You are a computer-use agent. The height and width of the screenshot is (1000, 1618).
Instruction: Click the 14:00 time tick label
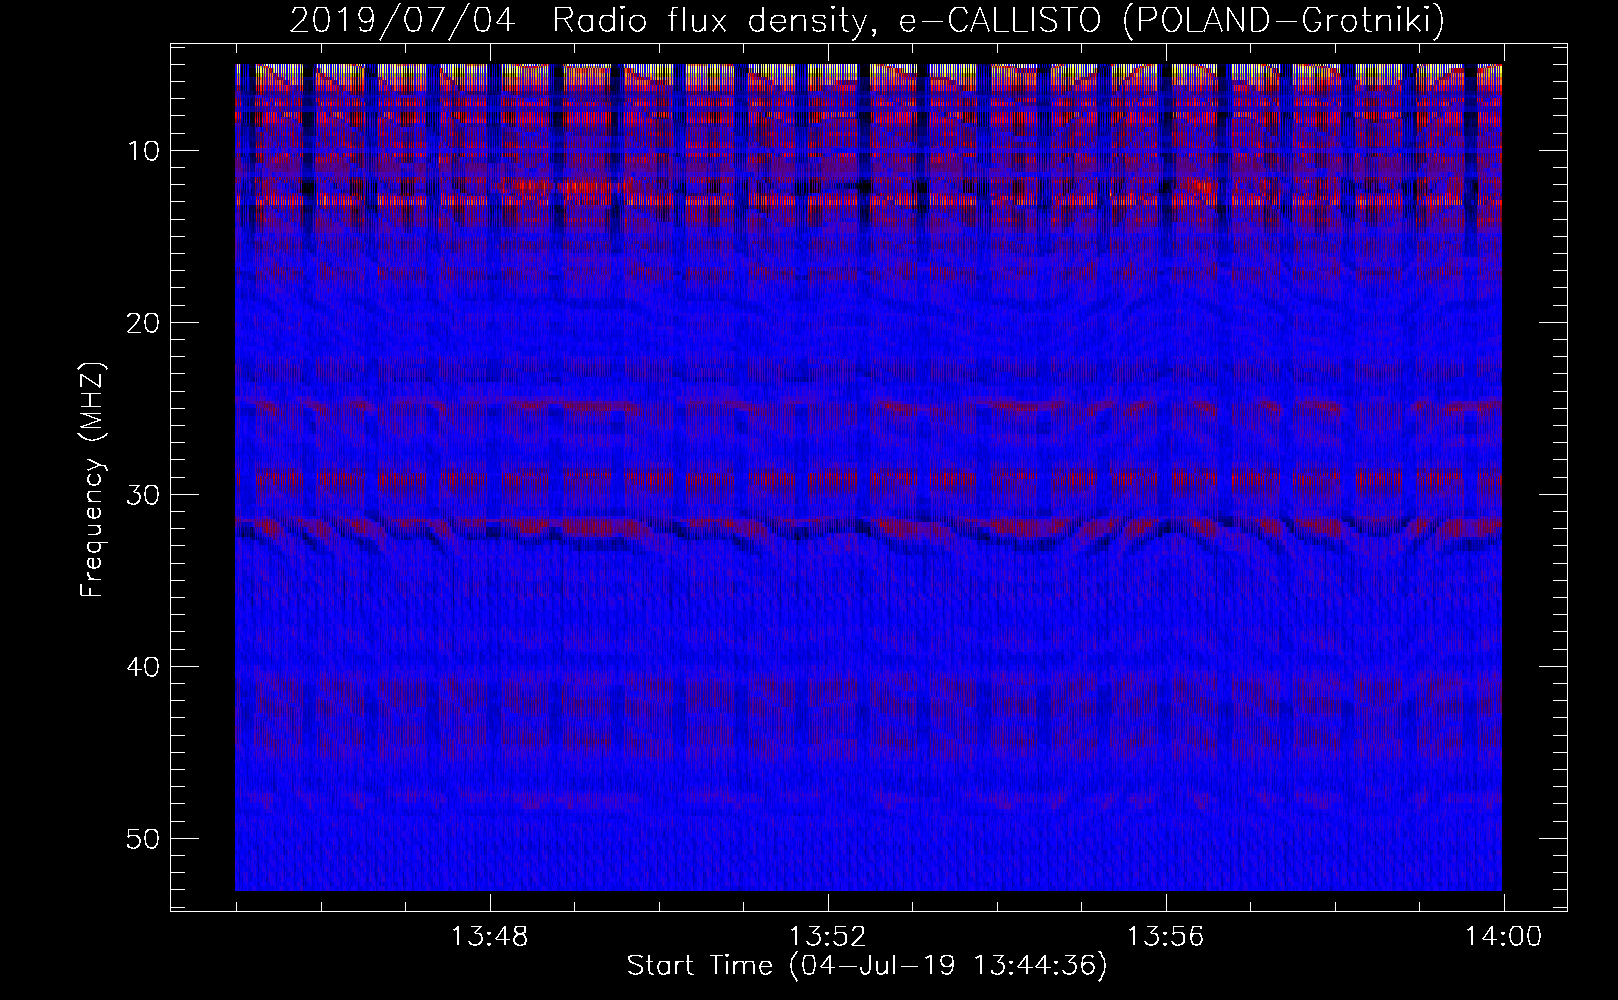(x=1503, y=937)
